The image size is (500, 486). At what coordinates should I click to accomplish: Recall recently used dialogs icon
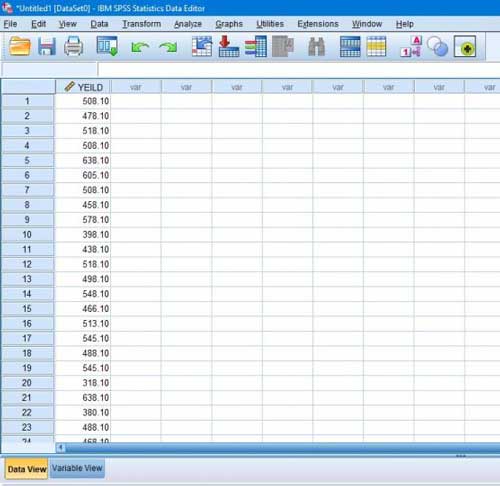pos(107,46)
